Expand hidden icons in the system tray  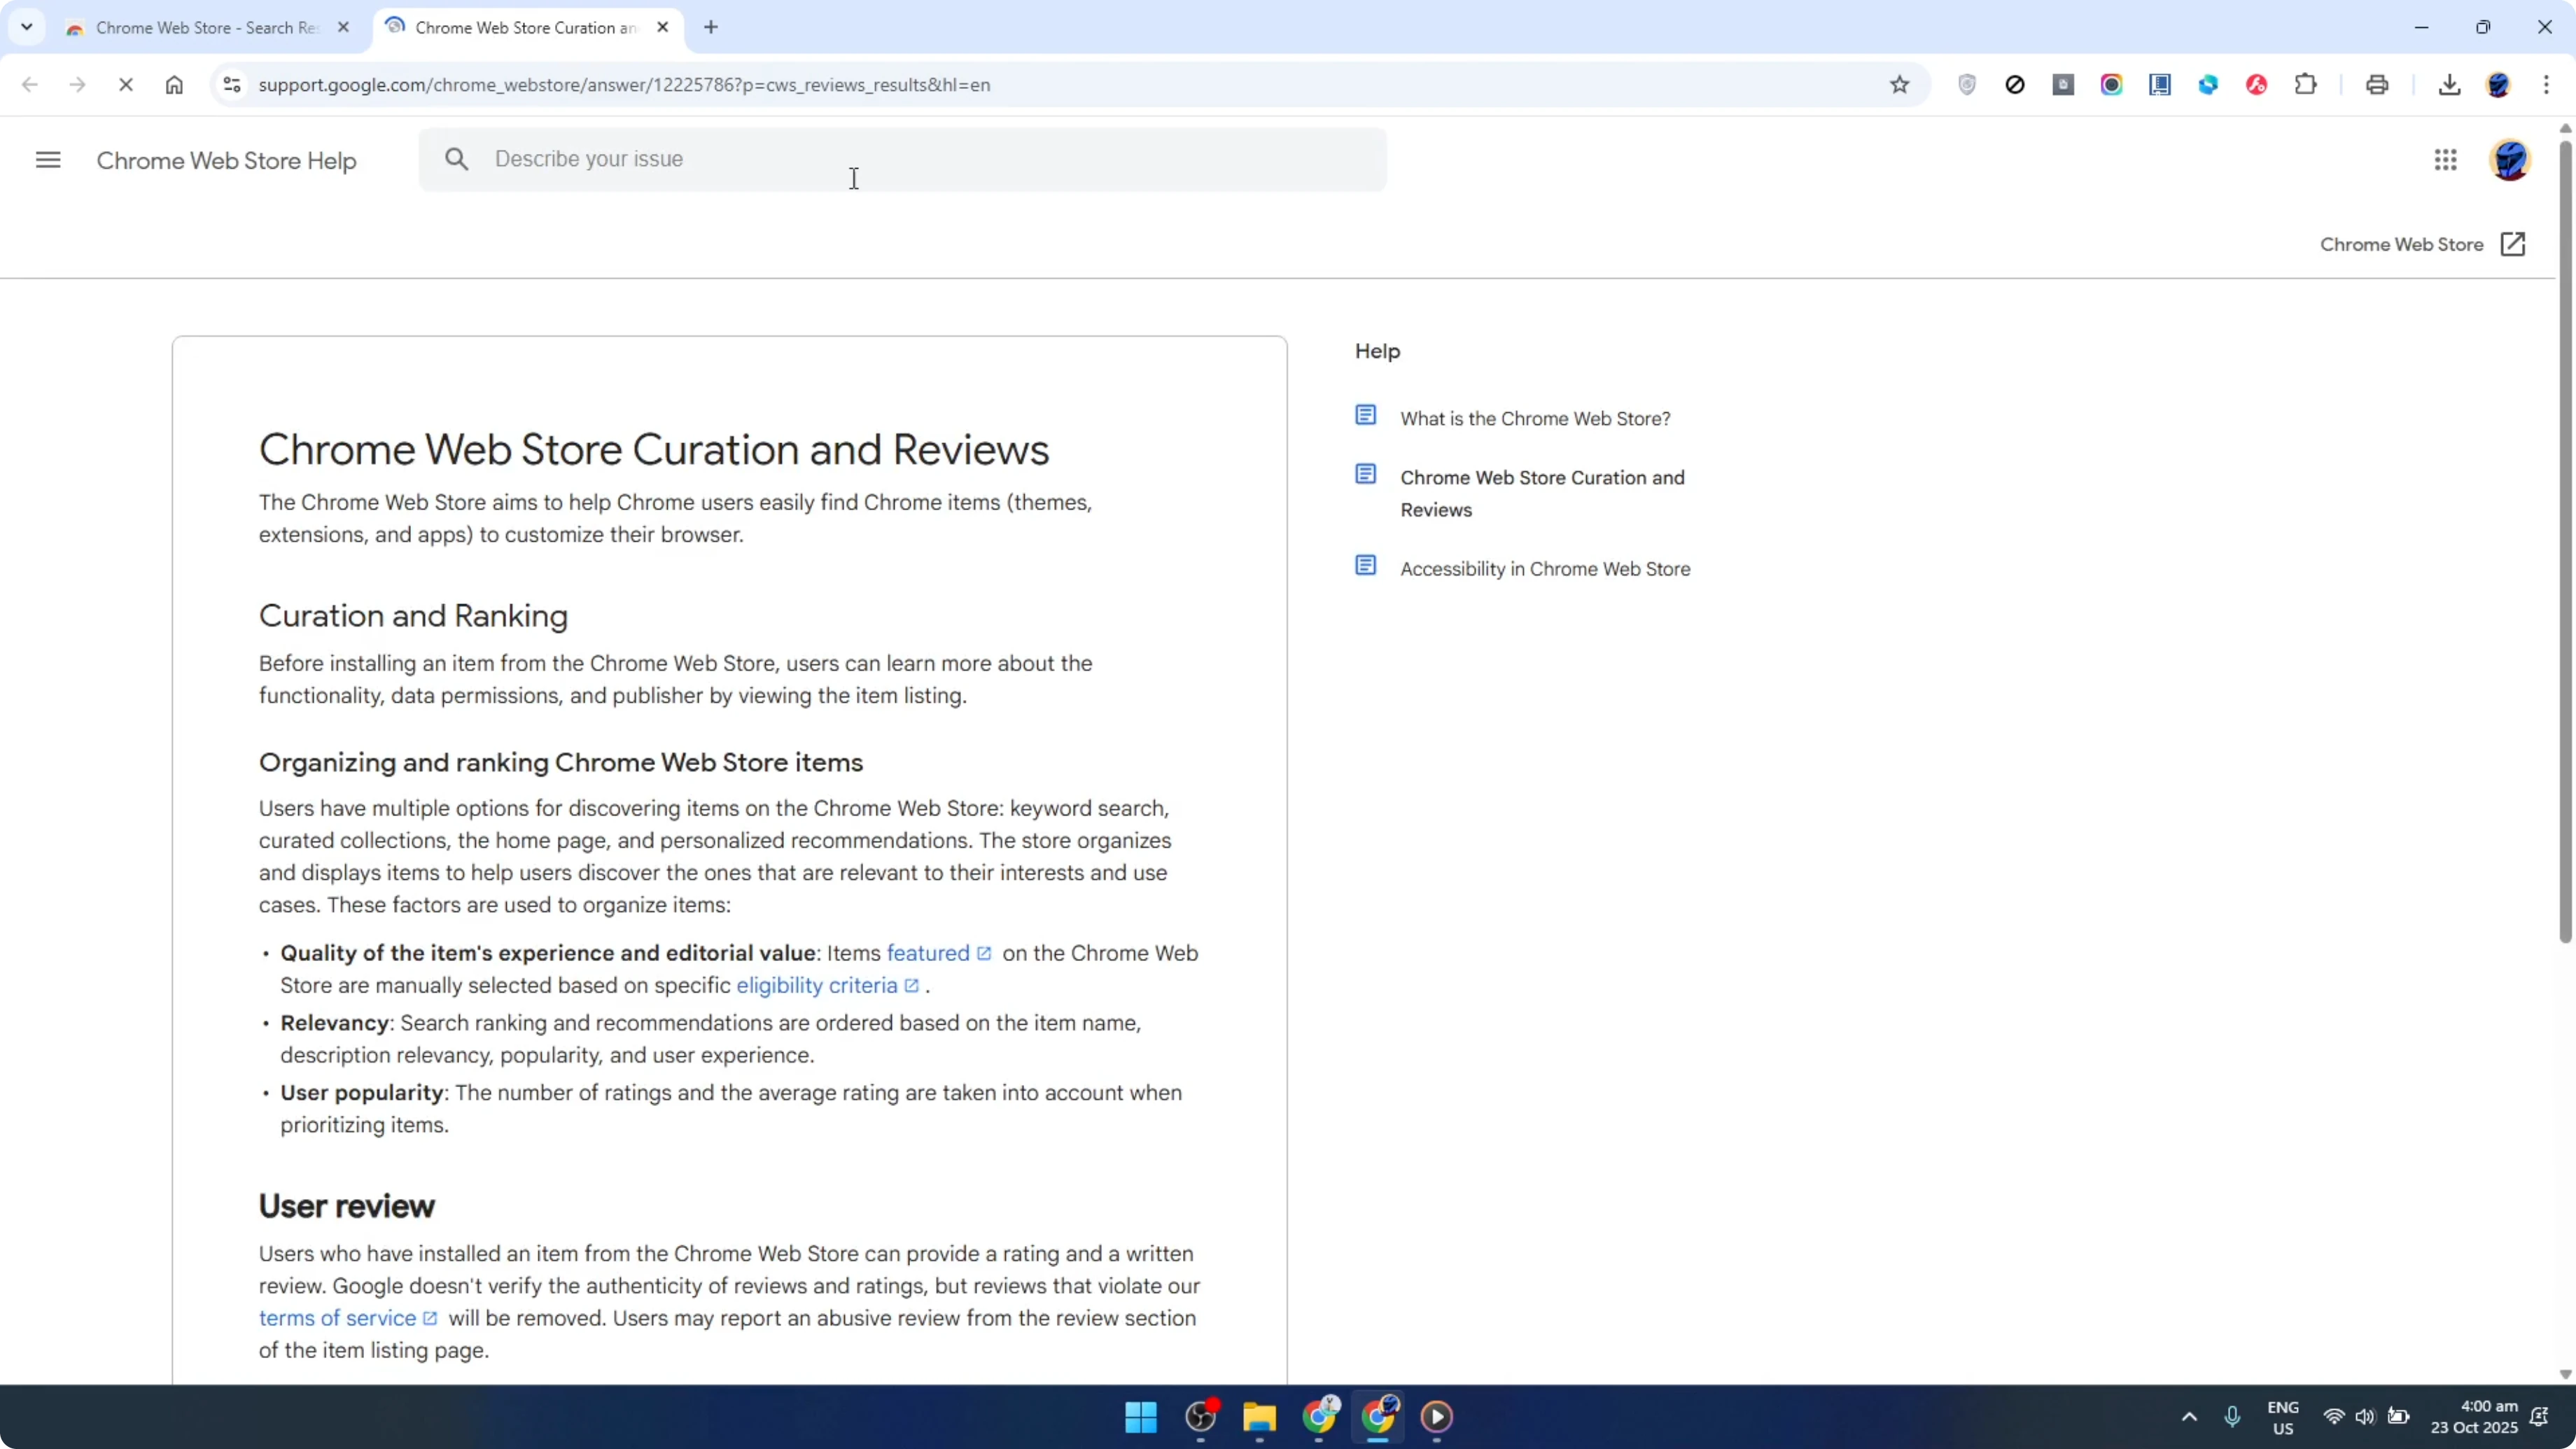(2190, 1417)
